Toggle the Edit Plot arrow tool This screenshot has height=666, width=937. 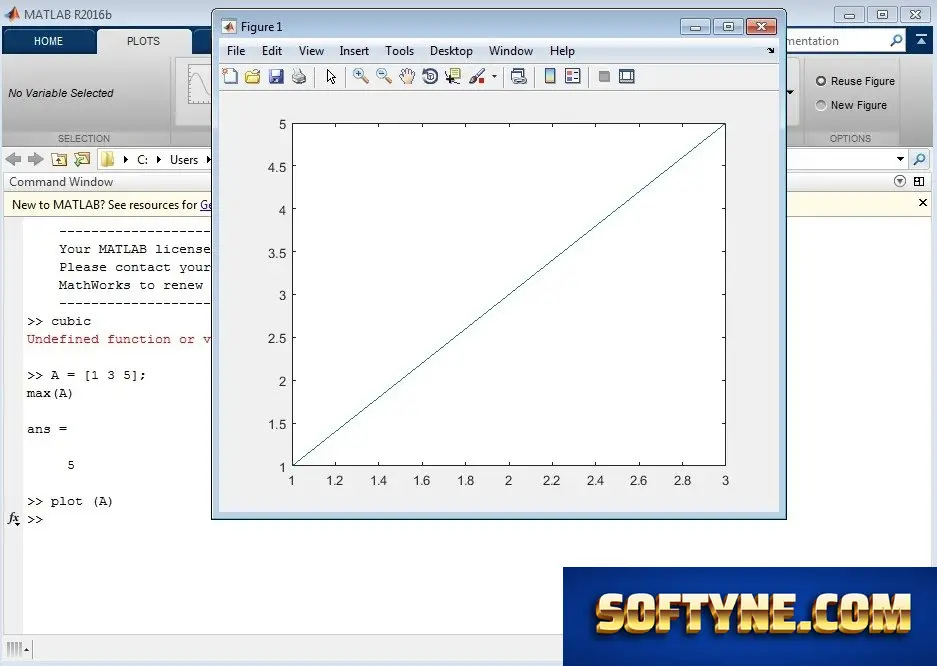coord(331,76)
